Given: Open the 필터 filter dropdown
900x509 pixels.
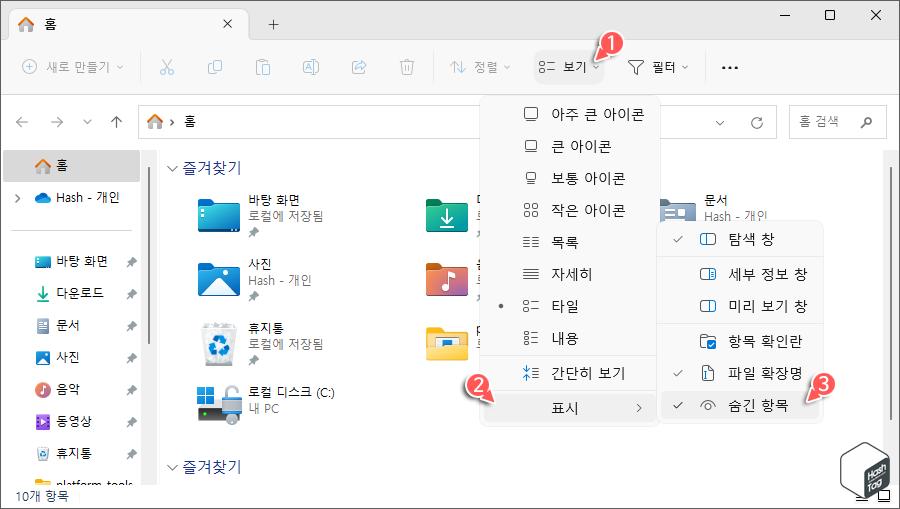Looking at the screenshot, I should tap(658, 67).
